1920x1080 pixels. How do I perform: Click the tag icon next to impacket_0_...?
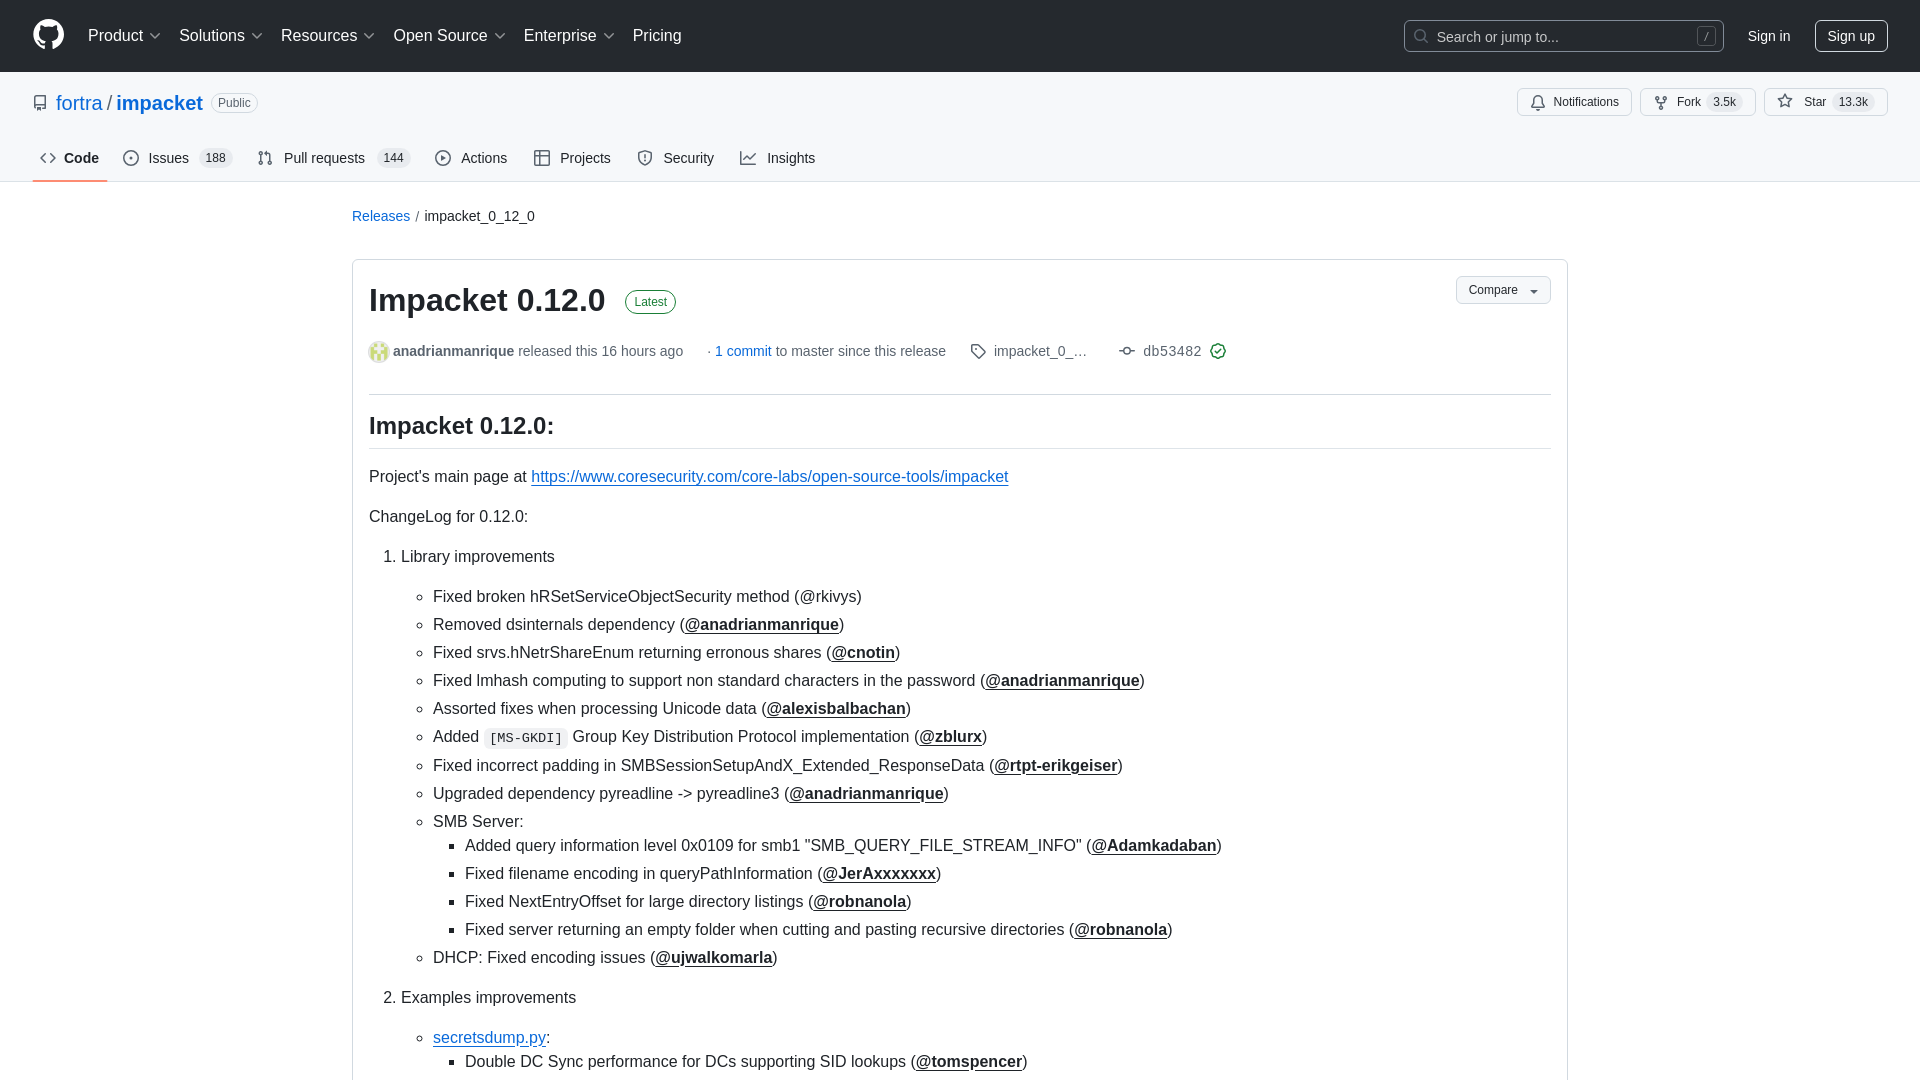click(x=978, y=351)
